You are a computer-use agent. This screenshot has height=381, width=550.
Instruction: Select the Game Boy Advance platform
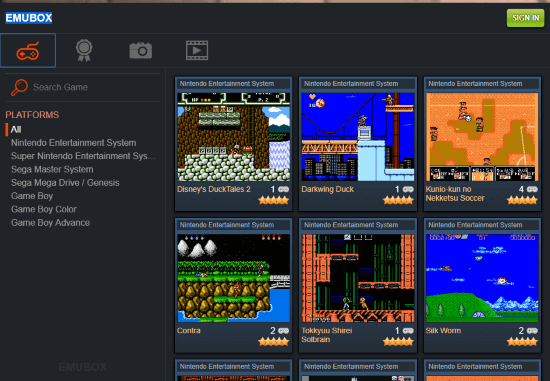click(50, 223)
